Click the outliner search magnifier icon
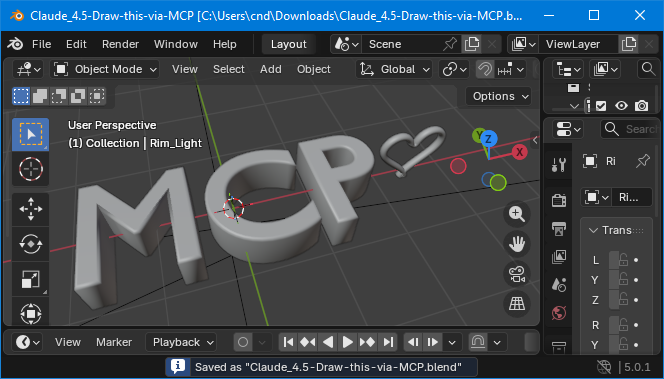 click(648, 69)
